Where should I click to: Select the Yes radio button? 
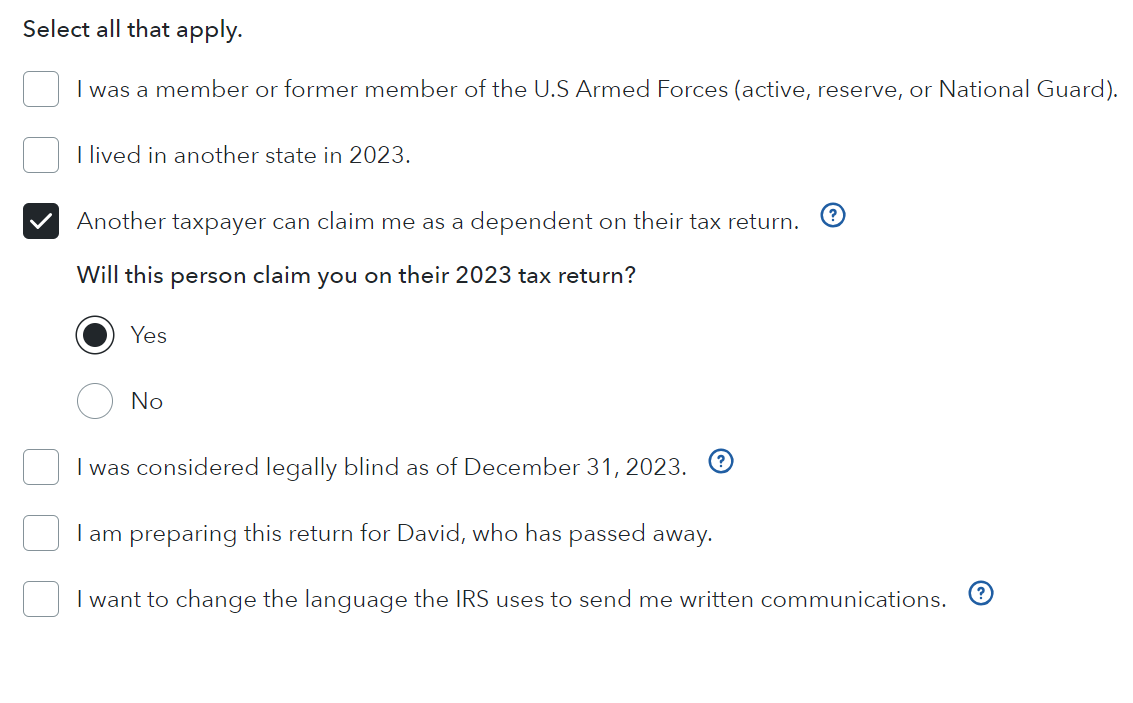coord(95,335)
